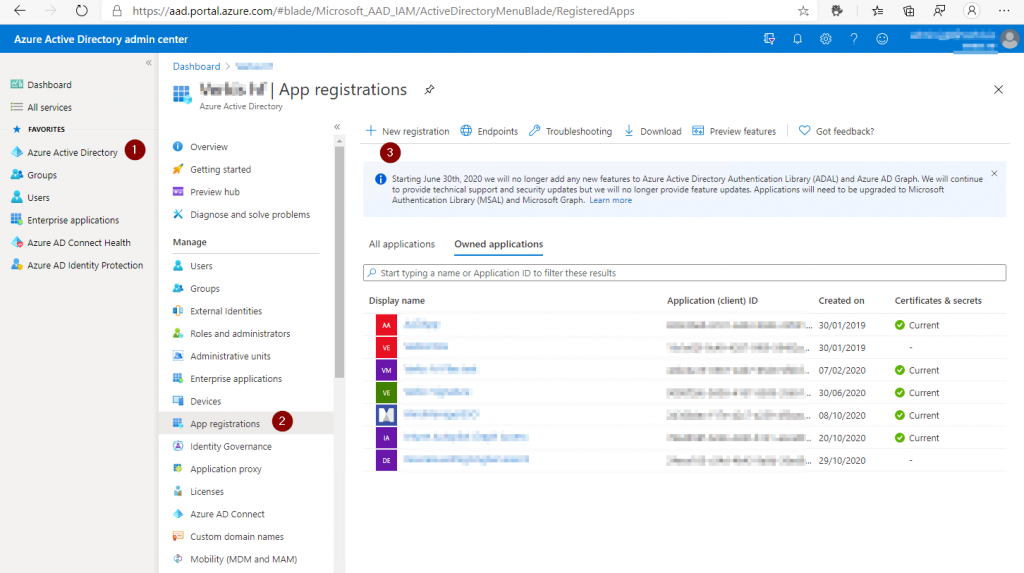
Task: Focus the application filter search box
Action: (684, 272)
